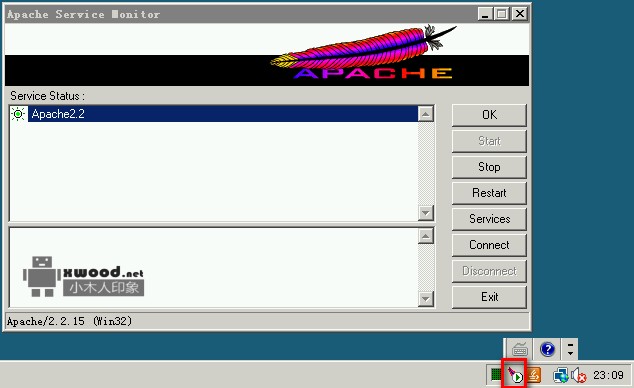634x388 pixels.
Task: Open the Services manager
Action: 489,219
